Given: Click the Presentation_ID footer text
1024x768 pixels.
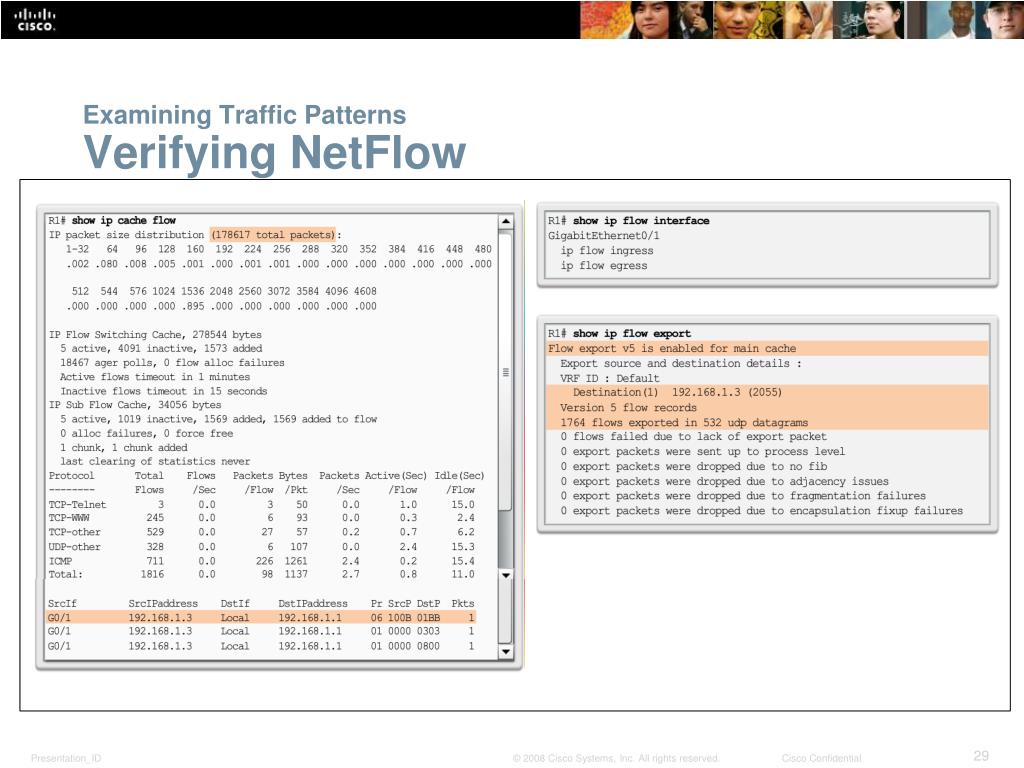Looking at the screenshot, I should coord(66,758).
